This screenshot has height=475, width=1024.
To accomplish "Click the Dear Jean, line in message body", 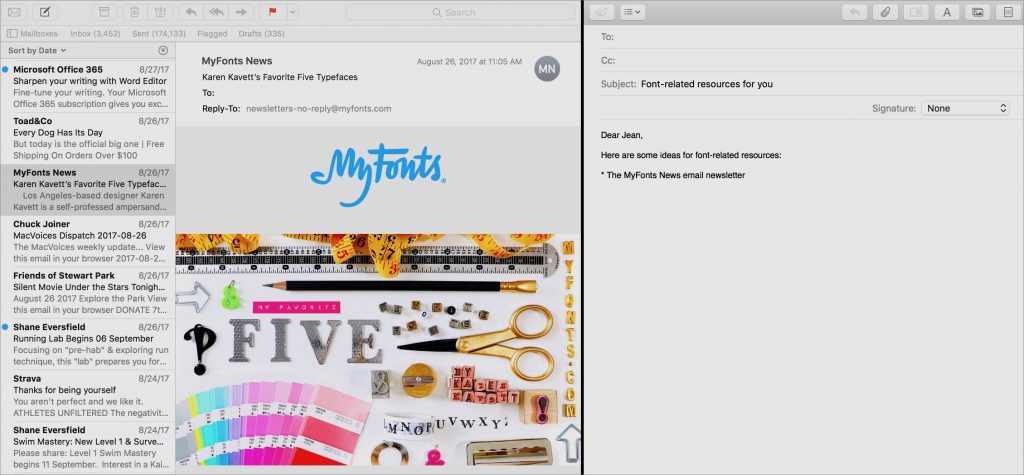I will (622, 135).
